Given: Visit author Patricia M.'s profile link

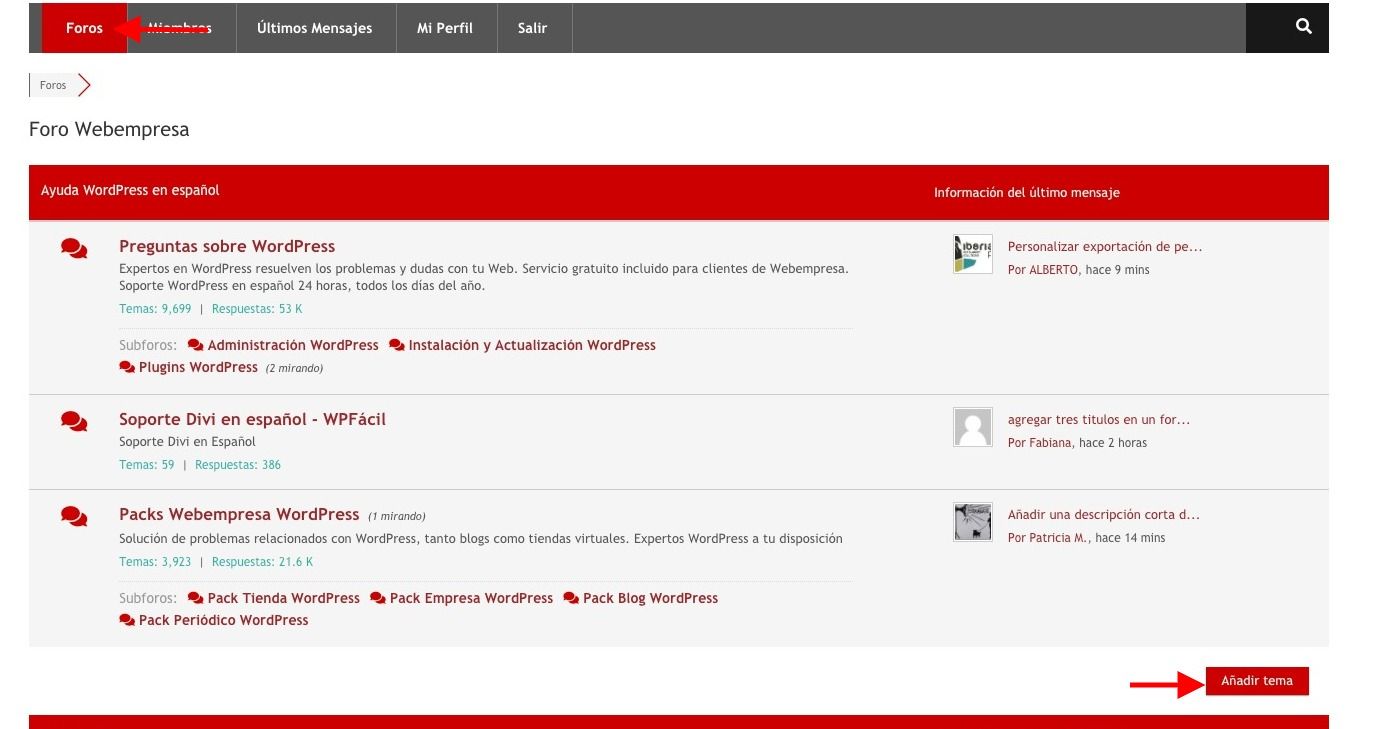Looking at the screenshot, I should point(1058,538).
